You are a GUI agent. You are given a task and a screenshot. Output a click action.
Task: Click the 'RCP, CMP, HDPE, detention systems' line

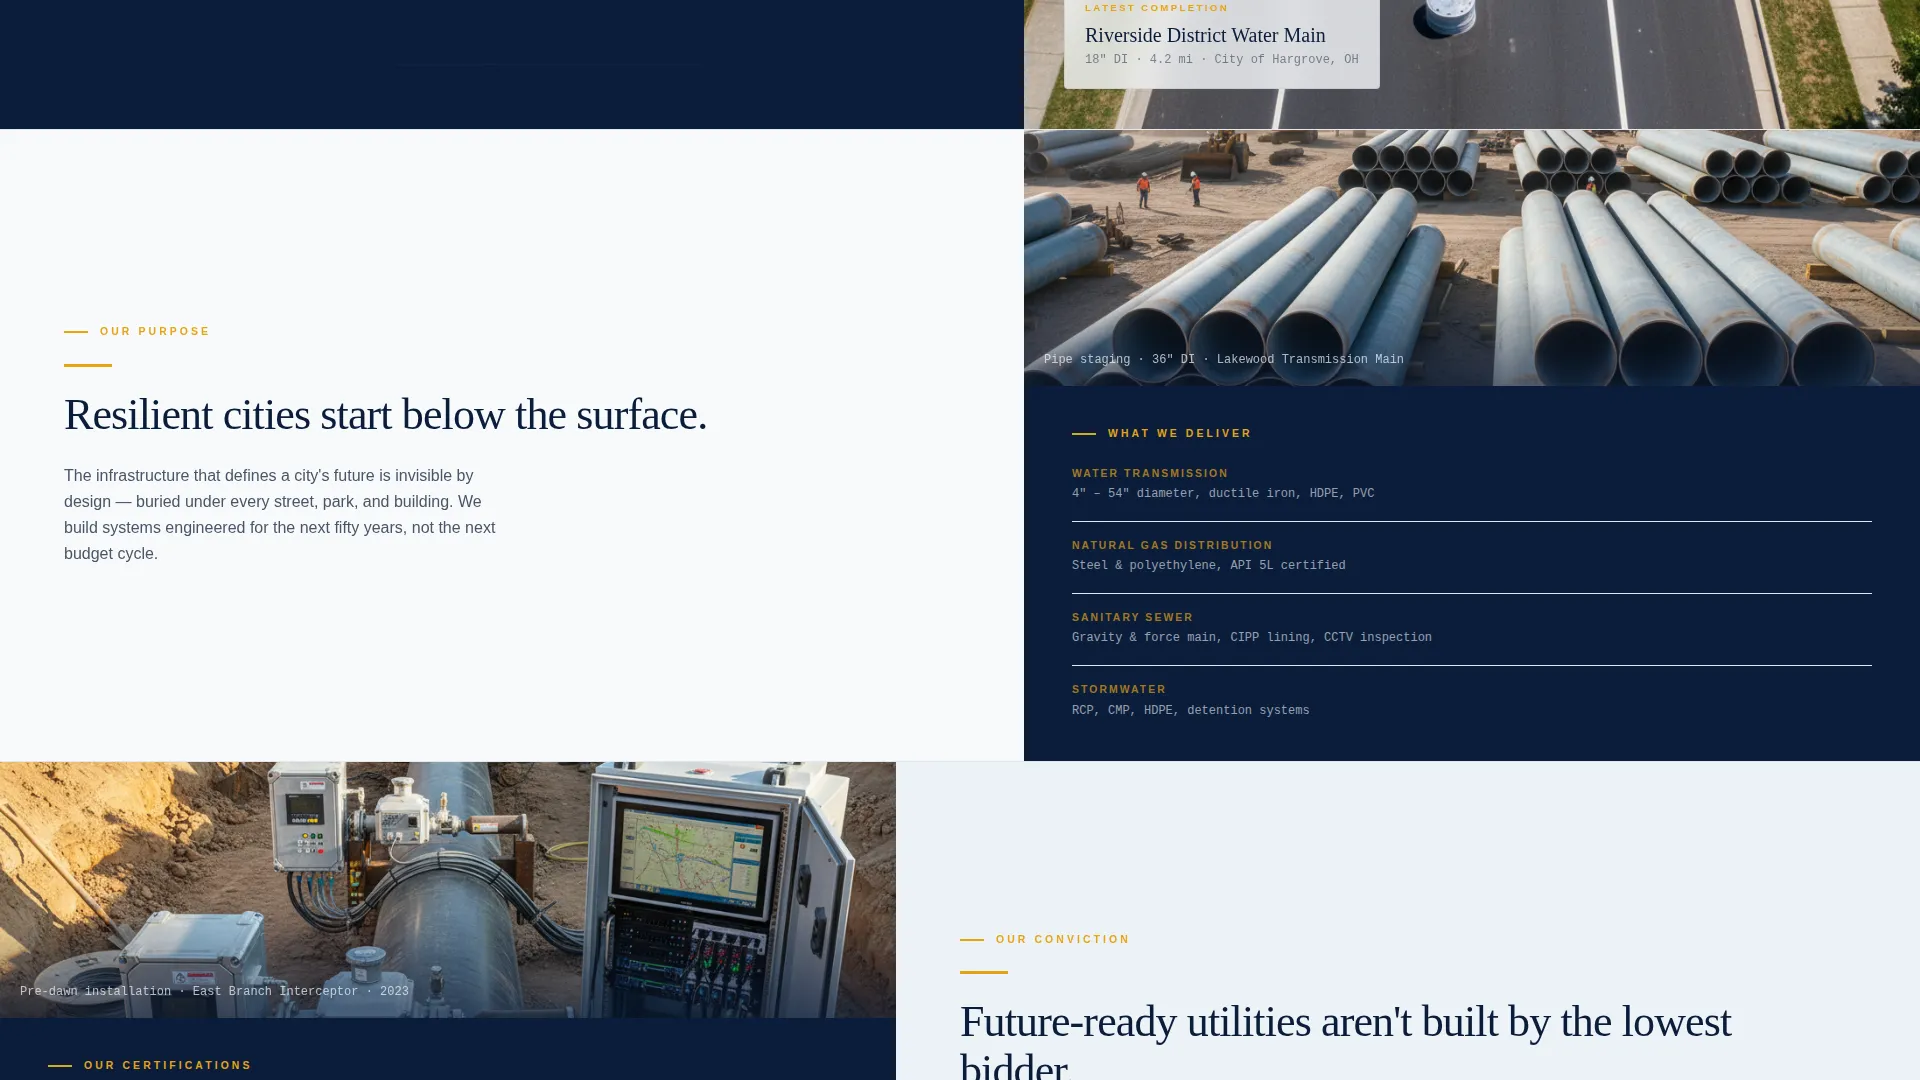(1190, 711)
